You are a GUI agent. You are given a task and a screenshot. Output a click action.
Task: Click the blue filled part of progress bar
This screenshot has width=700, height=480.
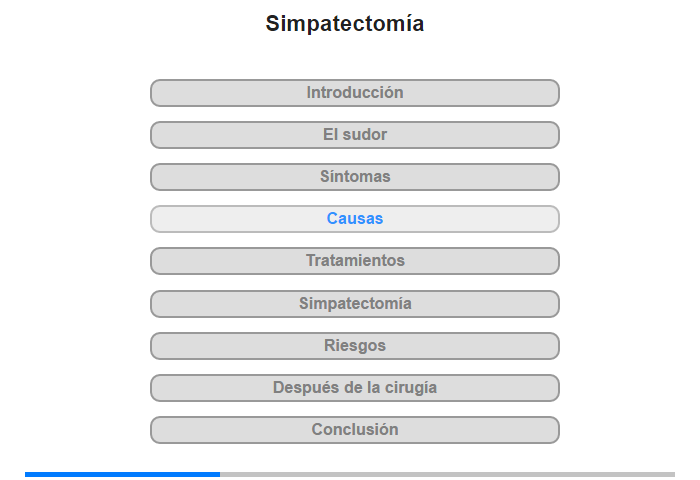(122, 474)
